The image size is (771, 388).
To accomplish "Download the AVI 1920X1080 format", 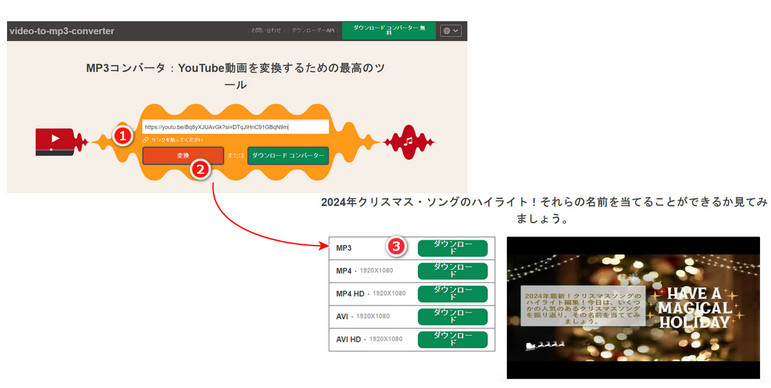I will pyautogui.click(x=453, y=317).
